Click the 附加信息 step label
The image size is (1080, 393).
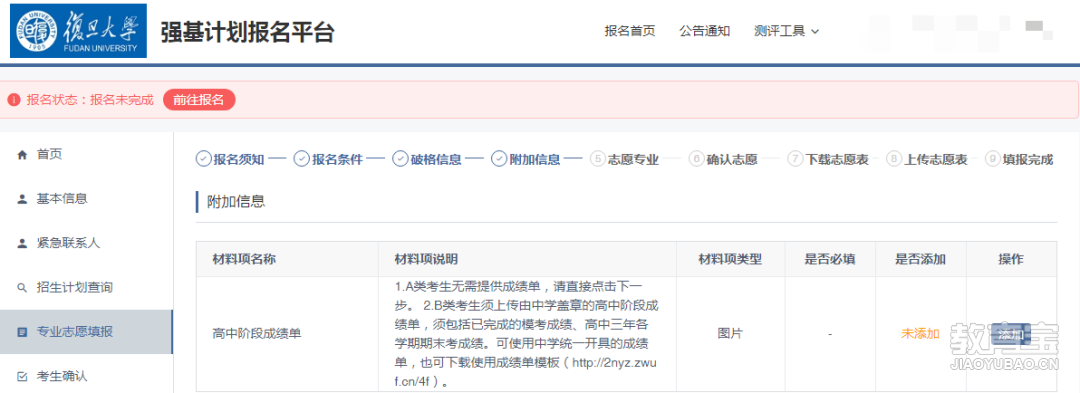tap(534, 160)
